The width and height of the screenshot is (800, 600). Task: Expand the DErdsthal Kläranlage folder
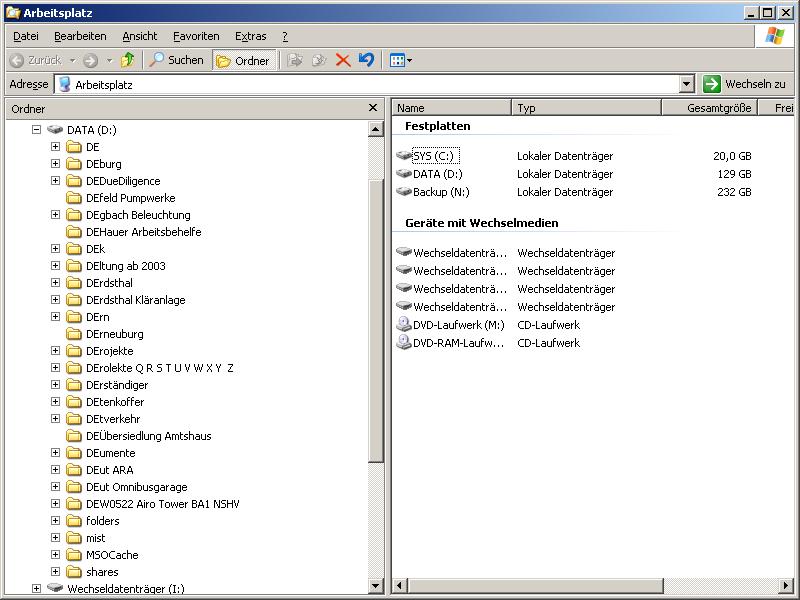coord(56,299)
